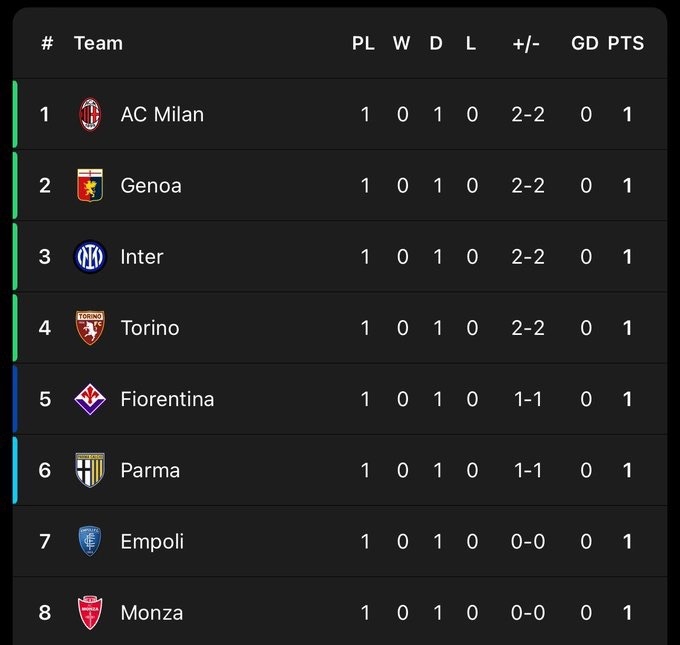Select the Fiorentina purple crest
The height and width of the screenshot is (645, 680).
point(91,399)
